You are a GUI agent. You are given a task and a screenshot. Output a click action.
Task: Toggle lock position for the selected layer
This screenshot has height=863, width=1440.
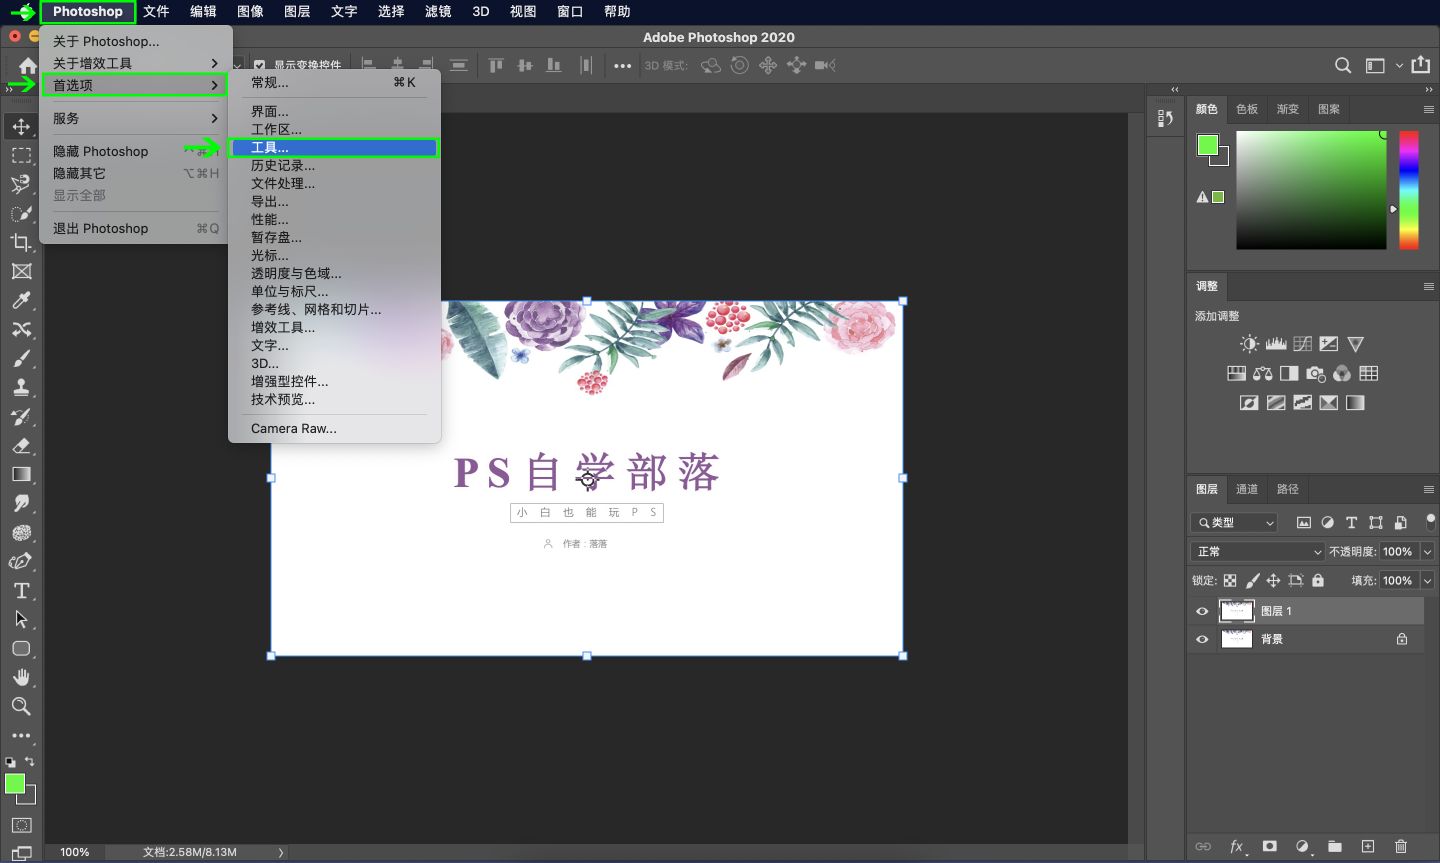click(x=1274, y=580)
